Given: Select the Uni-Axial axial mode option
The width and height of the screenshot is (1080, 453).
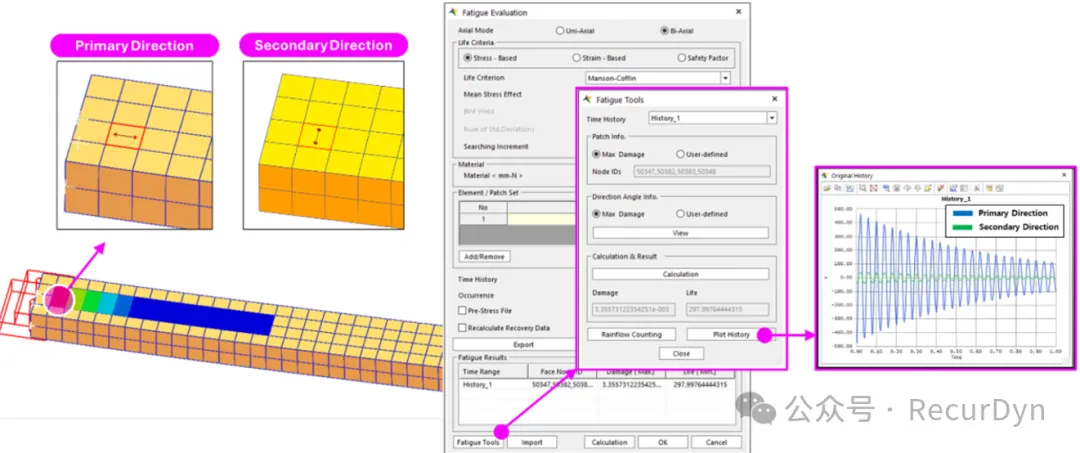Looking at the screenshot, I should point(560,31).
